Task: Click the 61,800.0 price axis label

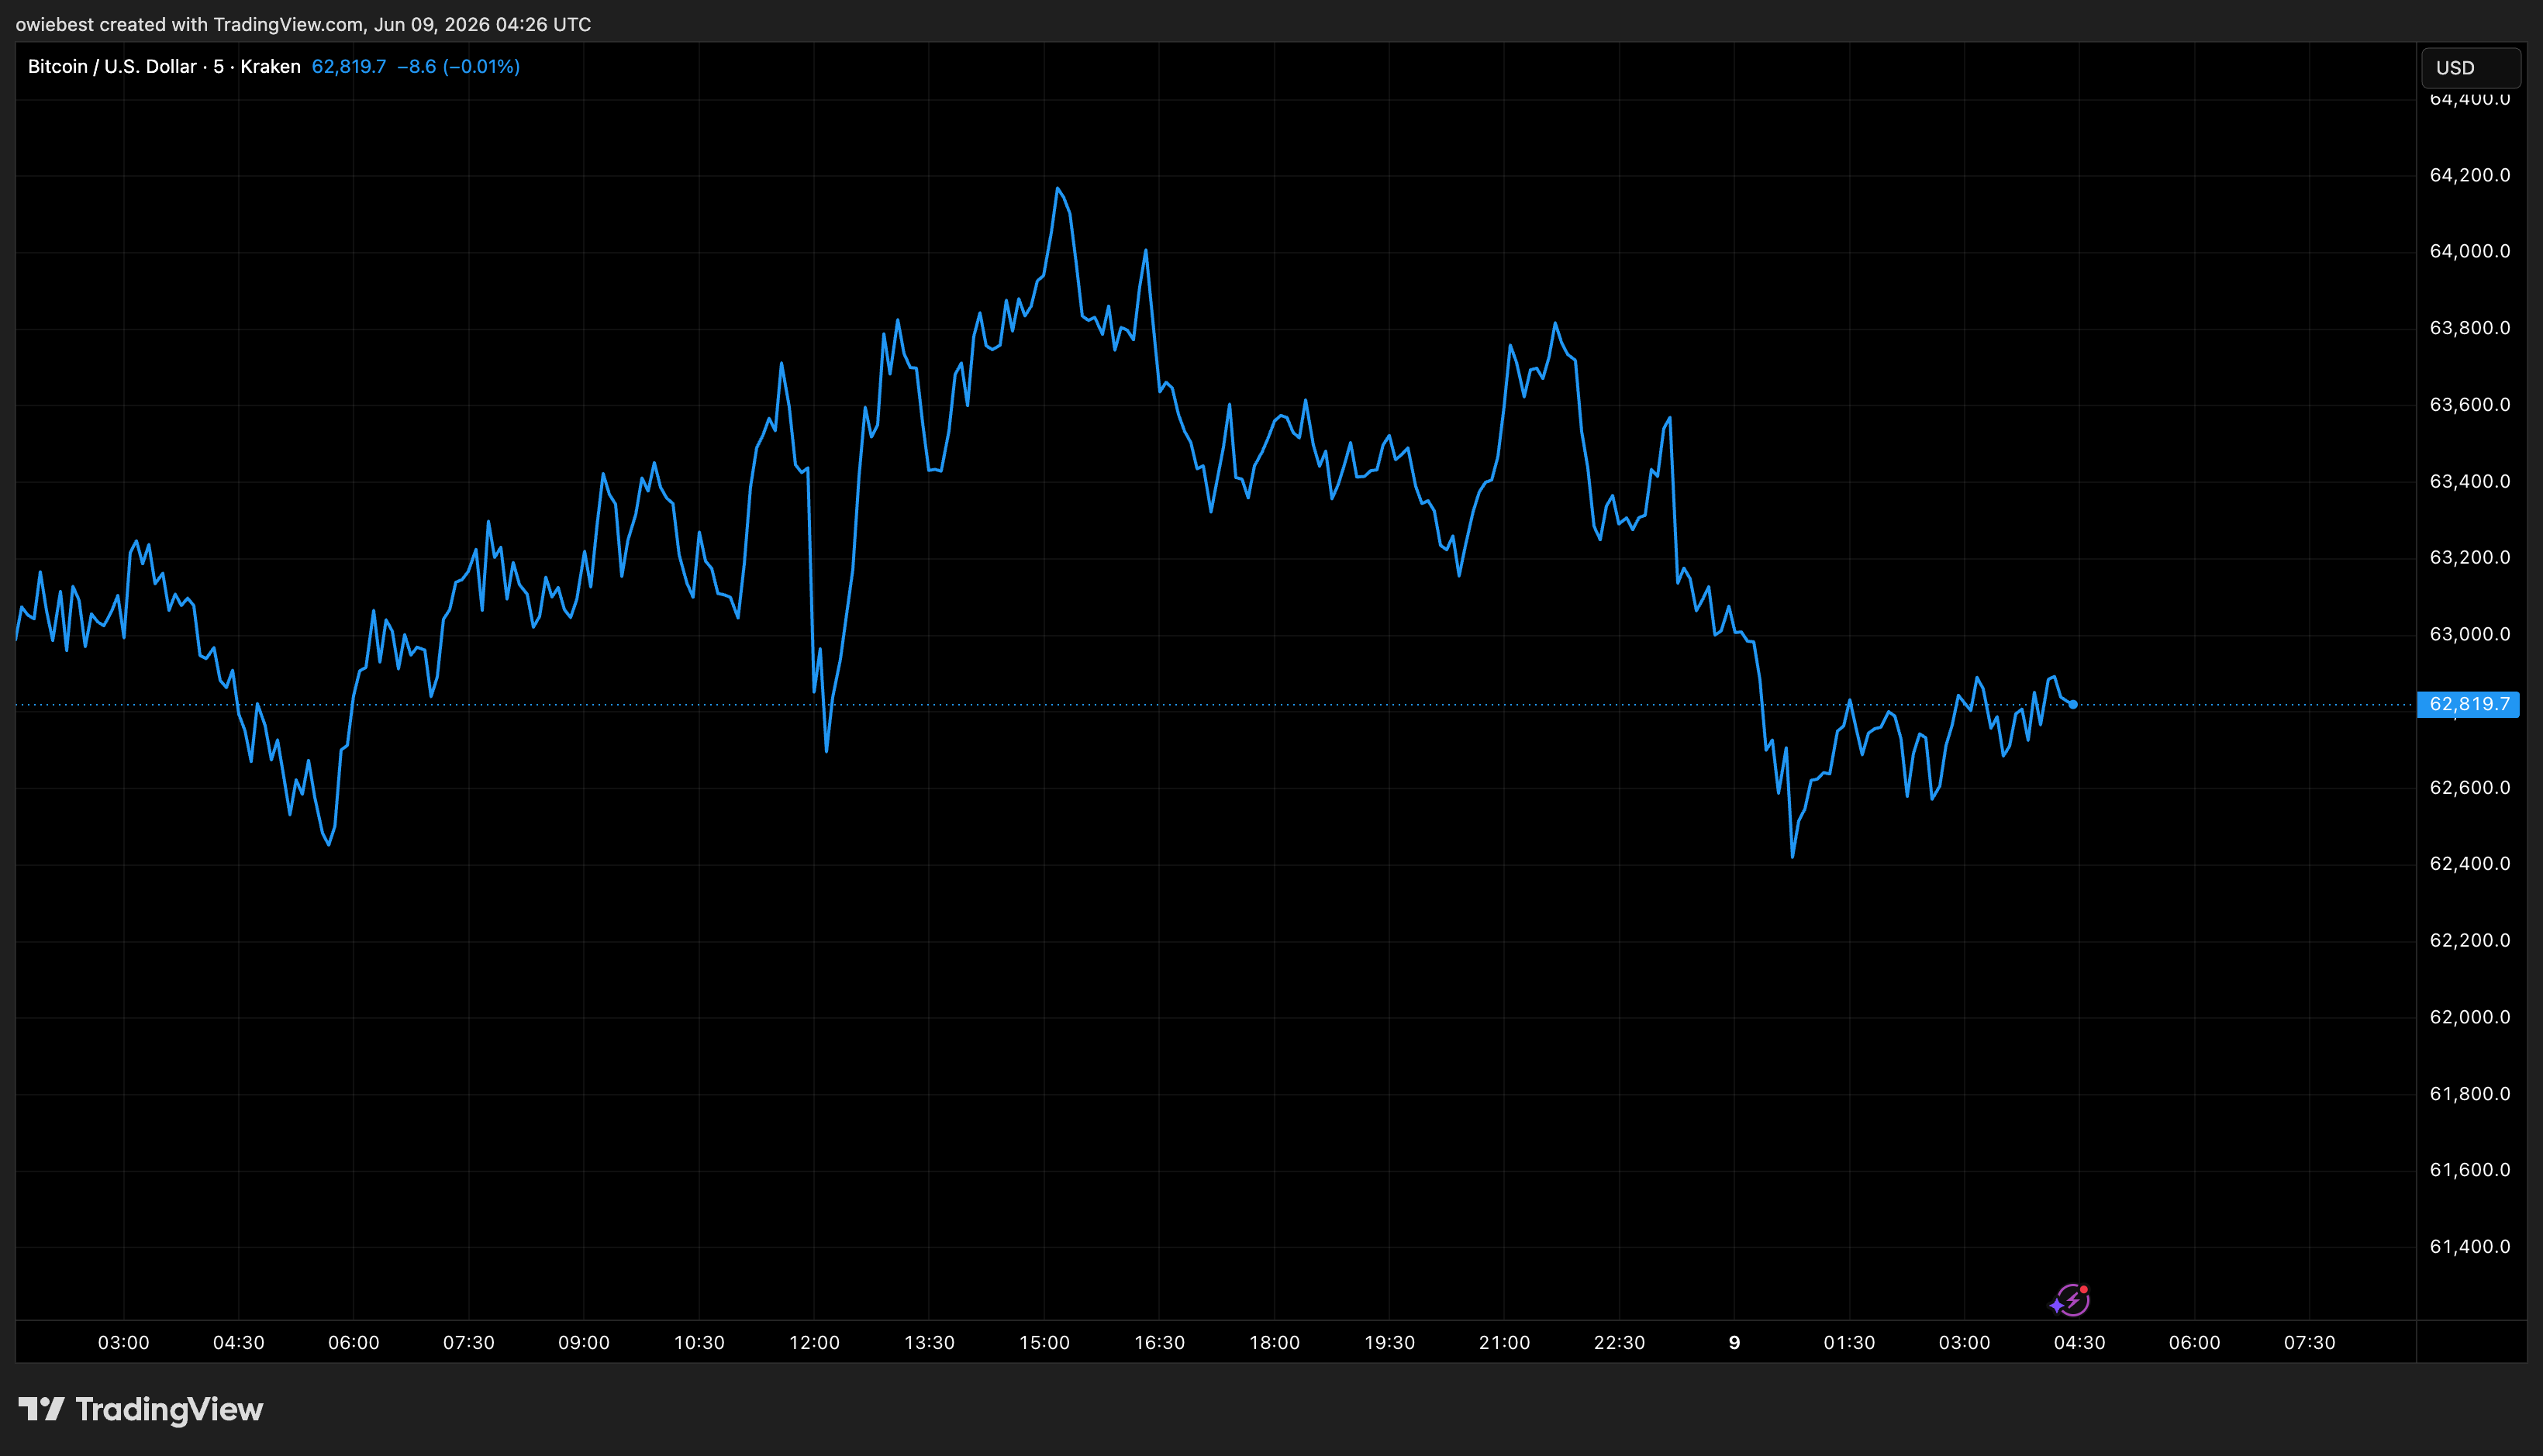Action: pyautogui.click(x=2469, y=1093)
